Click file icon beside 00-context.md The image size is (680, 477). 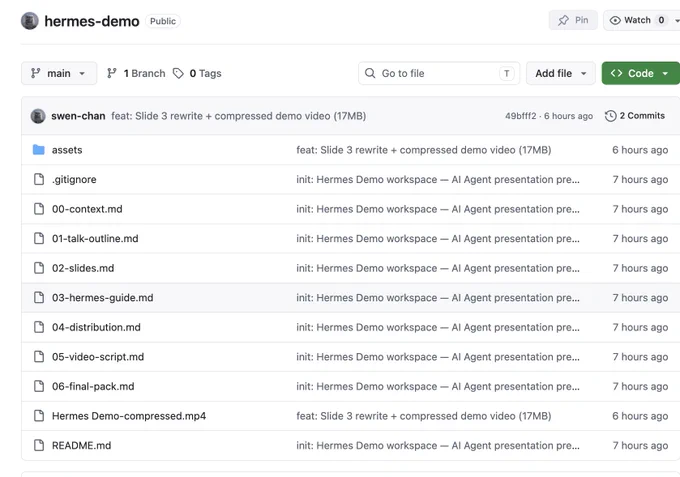[x=39, y=209]
